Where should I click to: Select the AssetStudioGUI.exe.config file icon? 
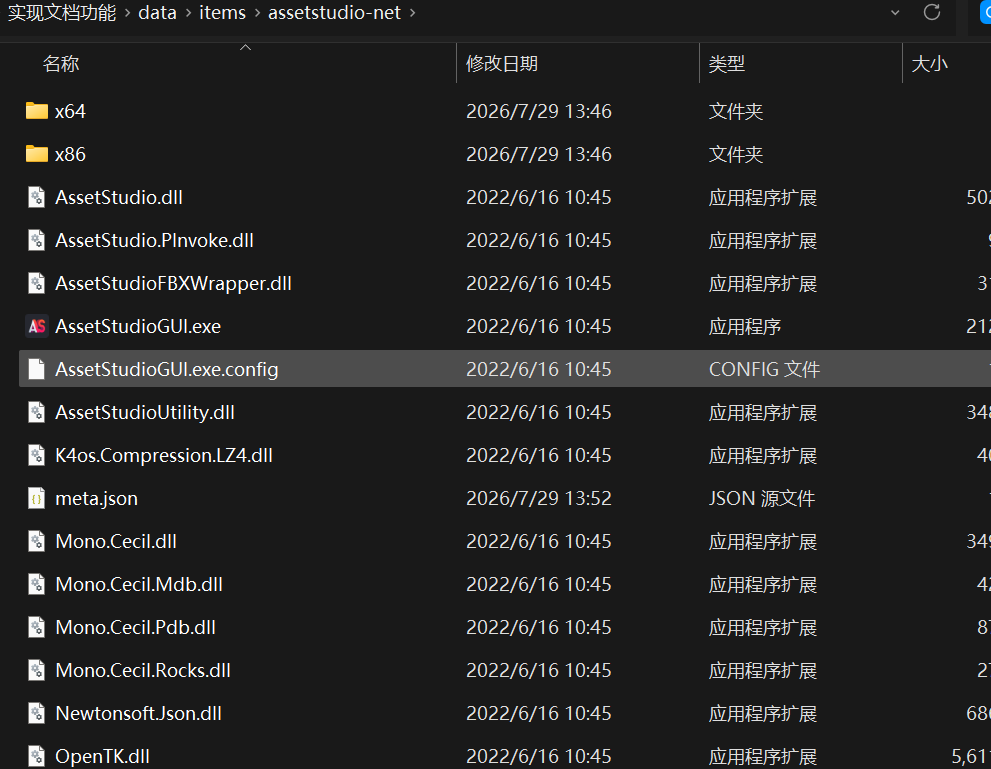click(37, 369)
